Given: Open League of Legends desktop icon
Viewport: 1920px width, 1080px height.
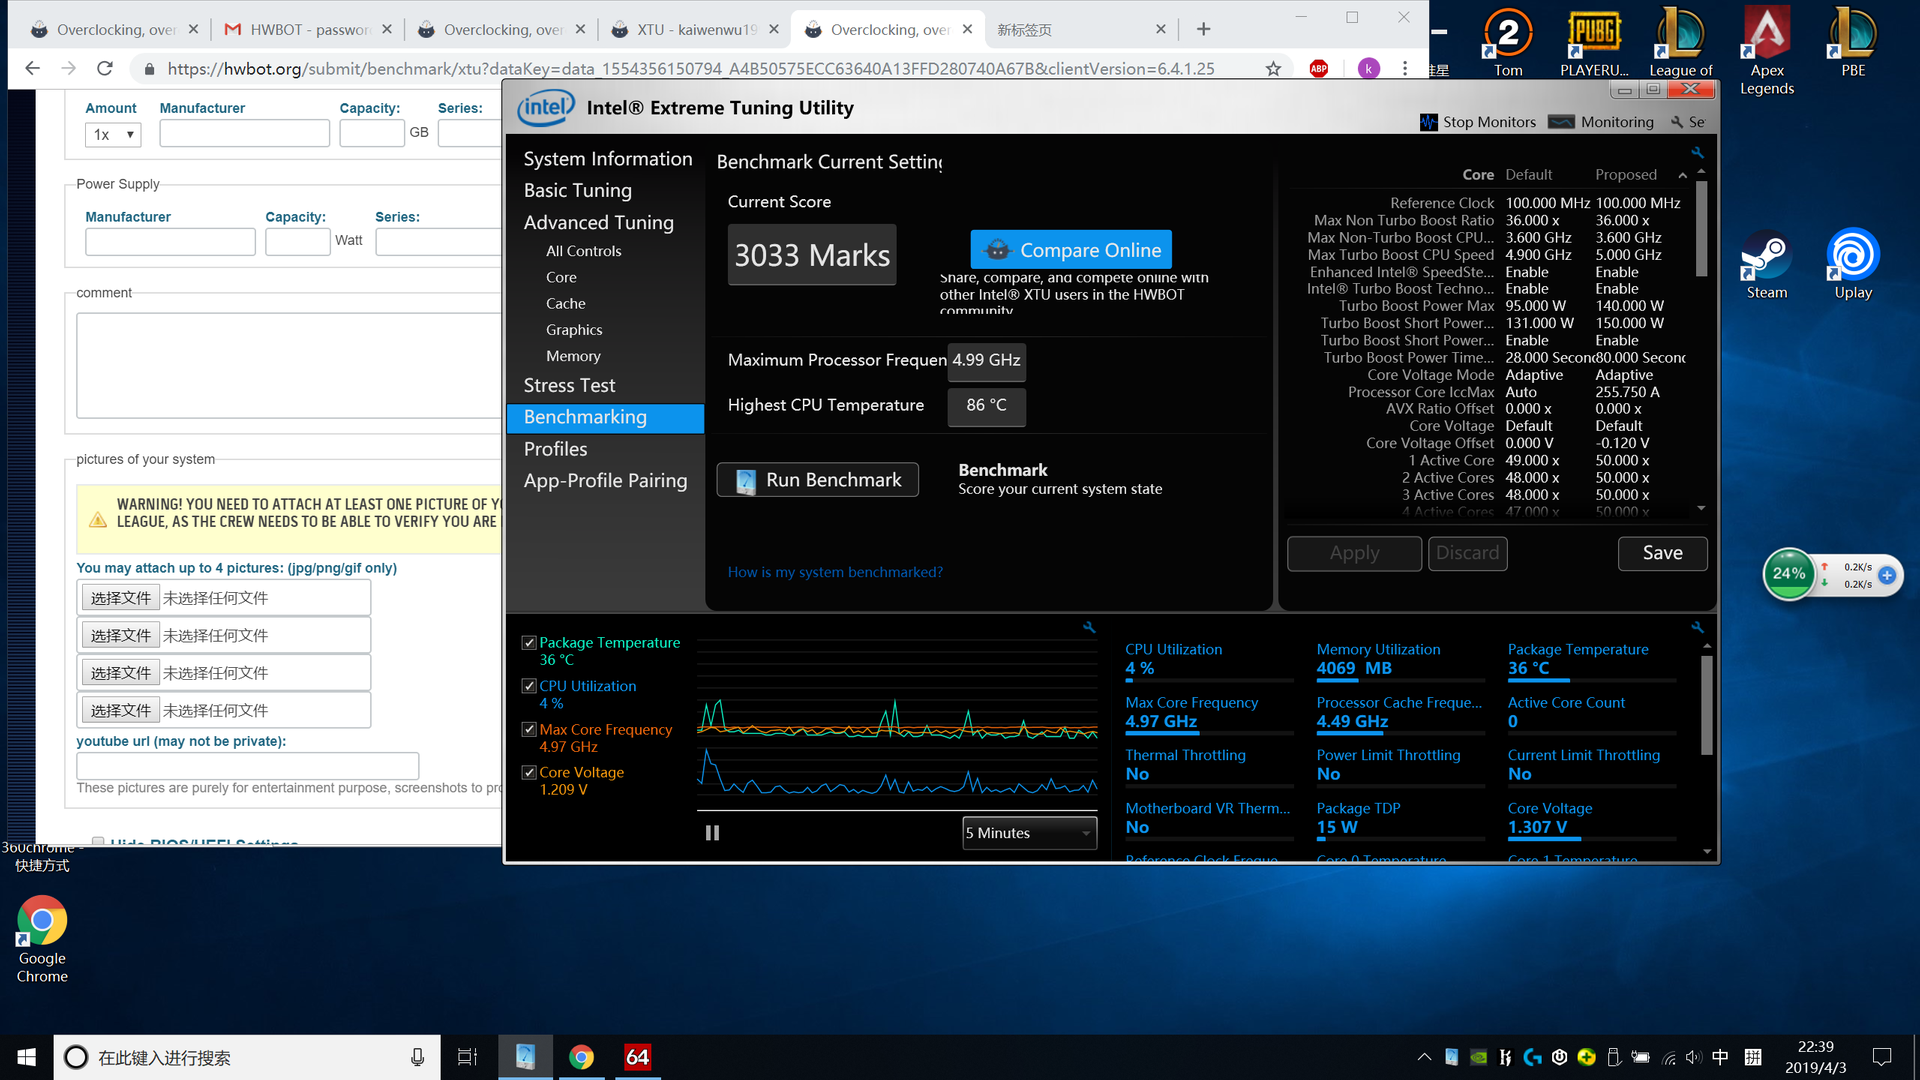Looking at the screenshot, I should pyautogui.click(x=1680, y=42).
